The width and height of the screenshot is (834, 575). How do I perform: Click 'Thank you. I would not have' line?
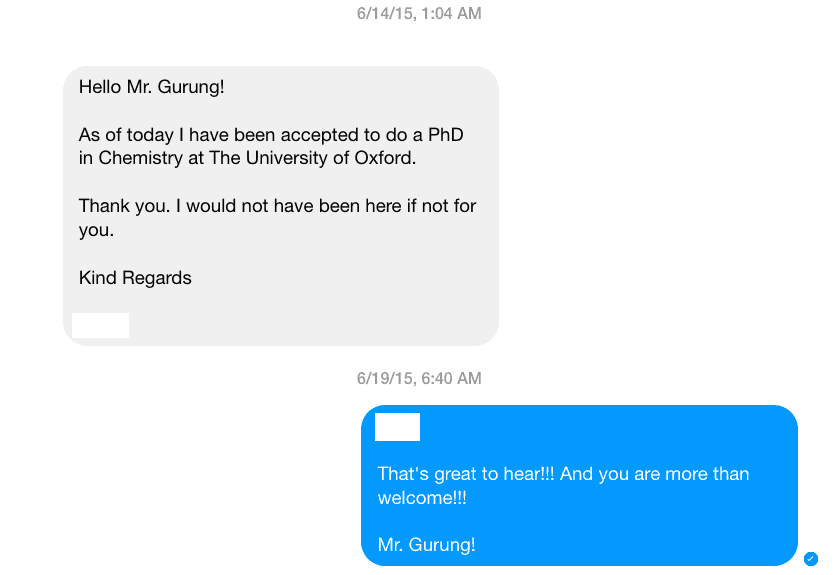(197, 206)
